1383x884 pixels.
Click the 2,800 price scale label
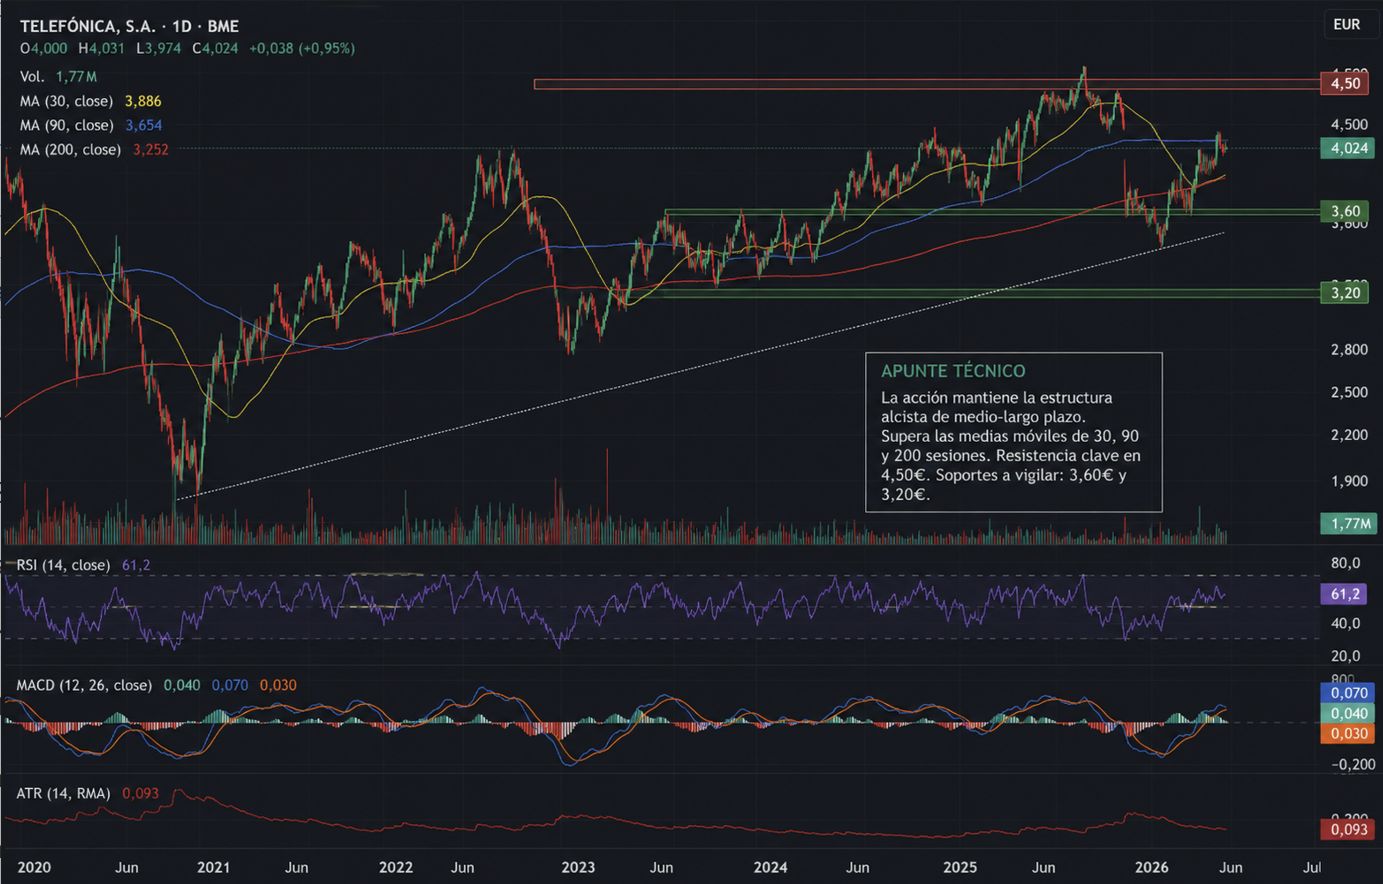click(1349, 349)
